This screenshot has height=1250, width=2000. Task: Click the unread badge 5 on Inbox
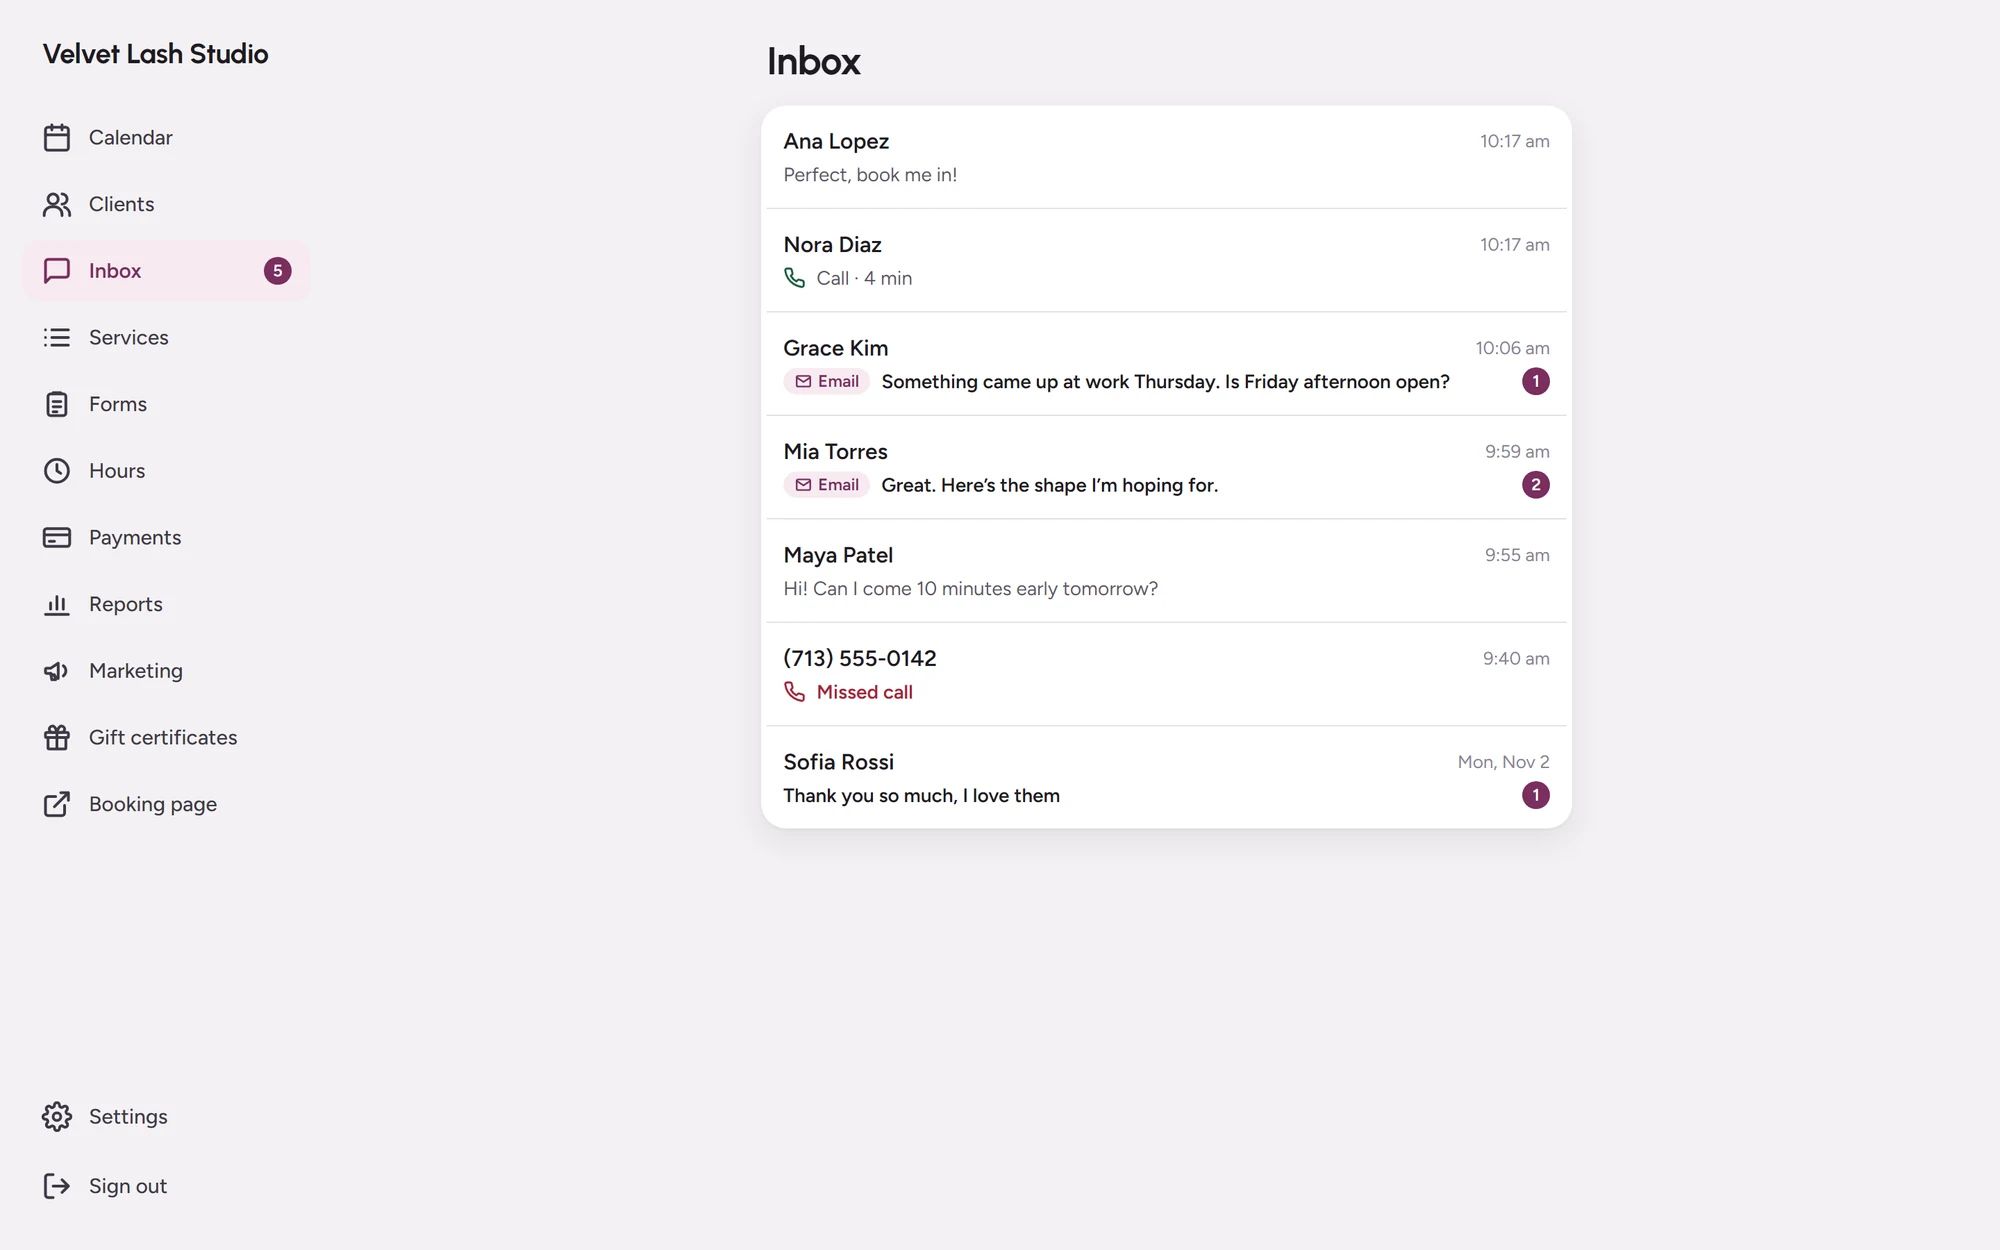[278, 271]
